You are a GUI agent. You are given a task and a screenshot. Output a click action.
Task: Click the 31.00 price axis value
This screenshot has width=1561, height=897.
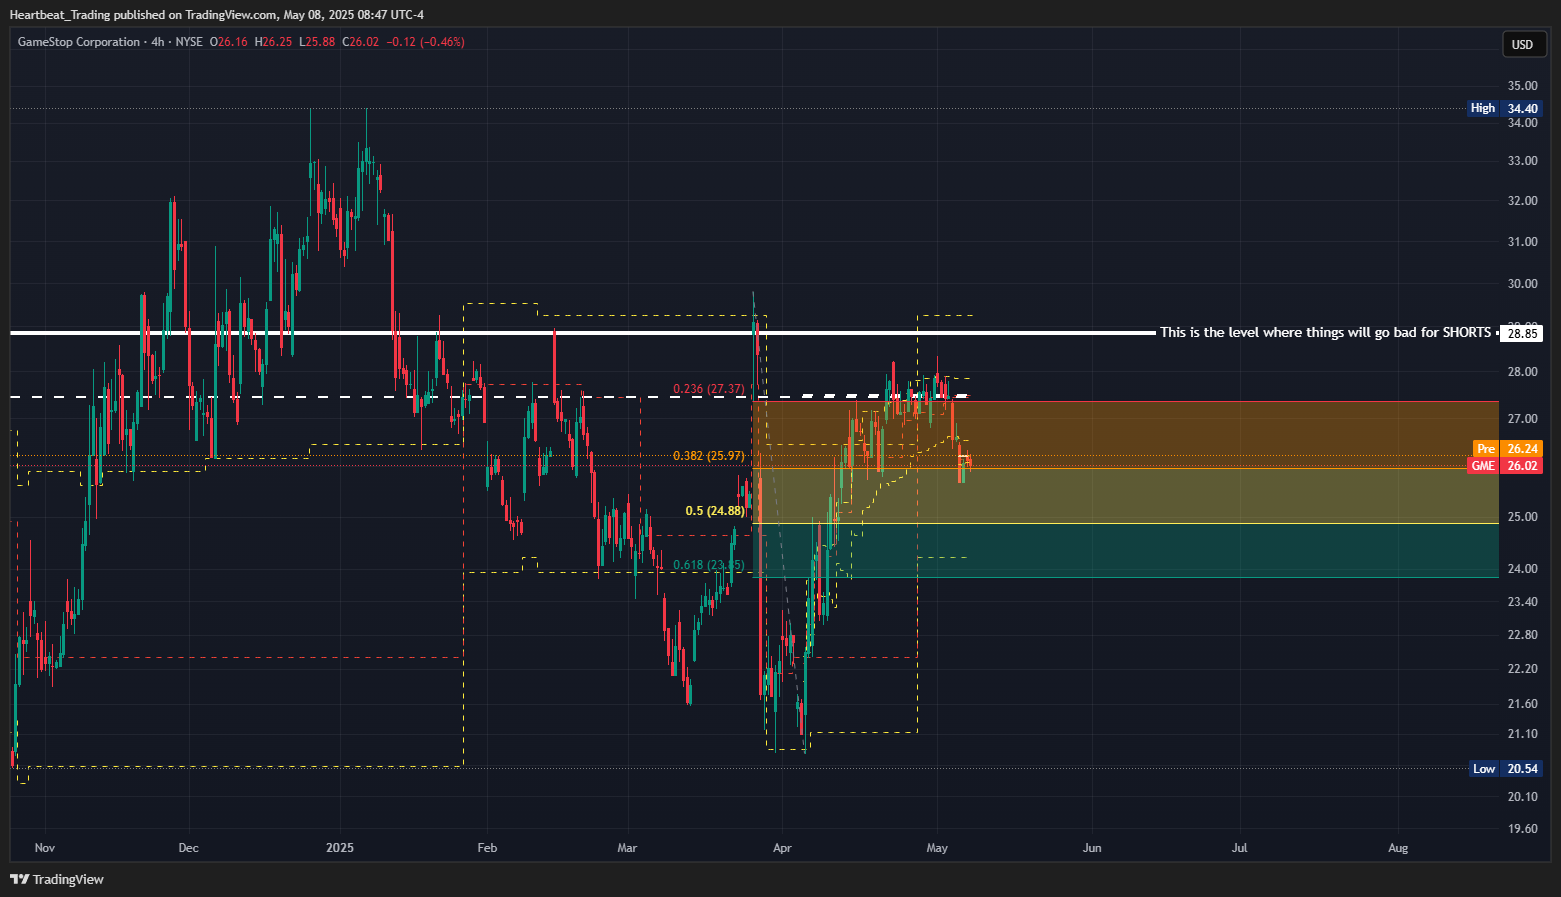(x=1523, y=242)
